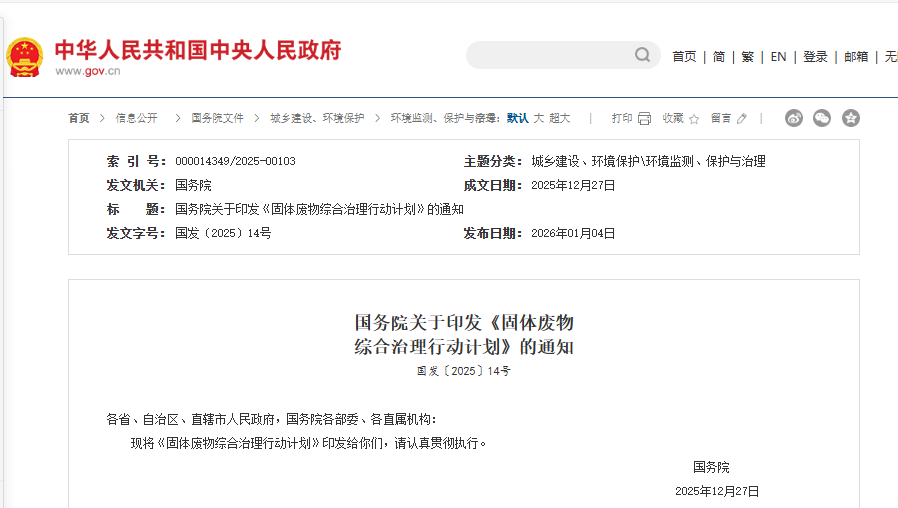
Task: Open 信息公开 in the breadcrumb
Action: click(136, 118)
